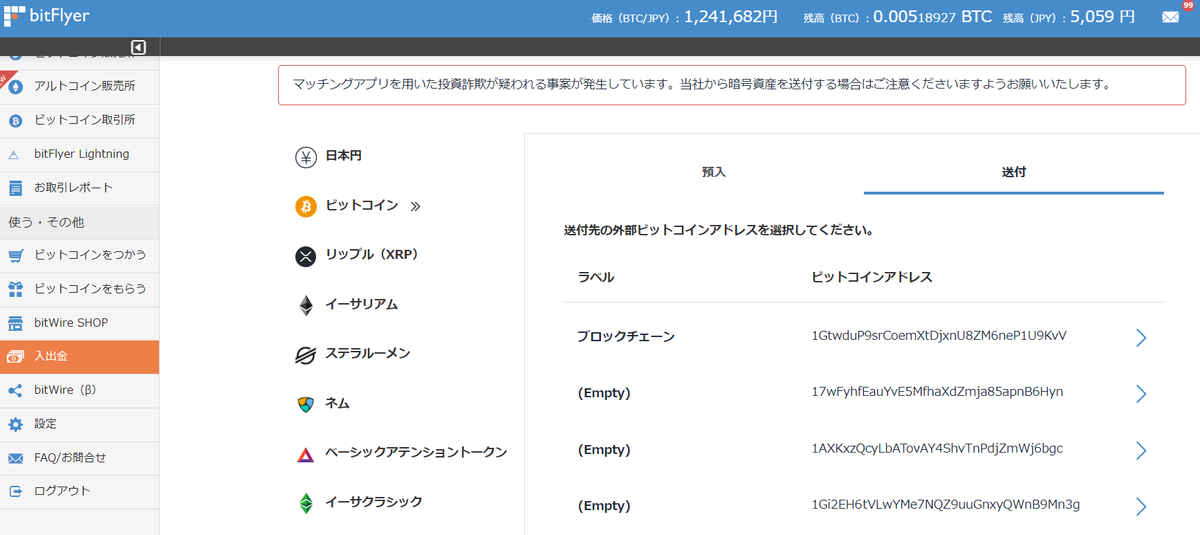The image size is (1200, 535).
Task: Select ベーシックアテンショントークン label
Action: (416, 453)
